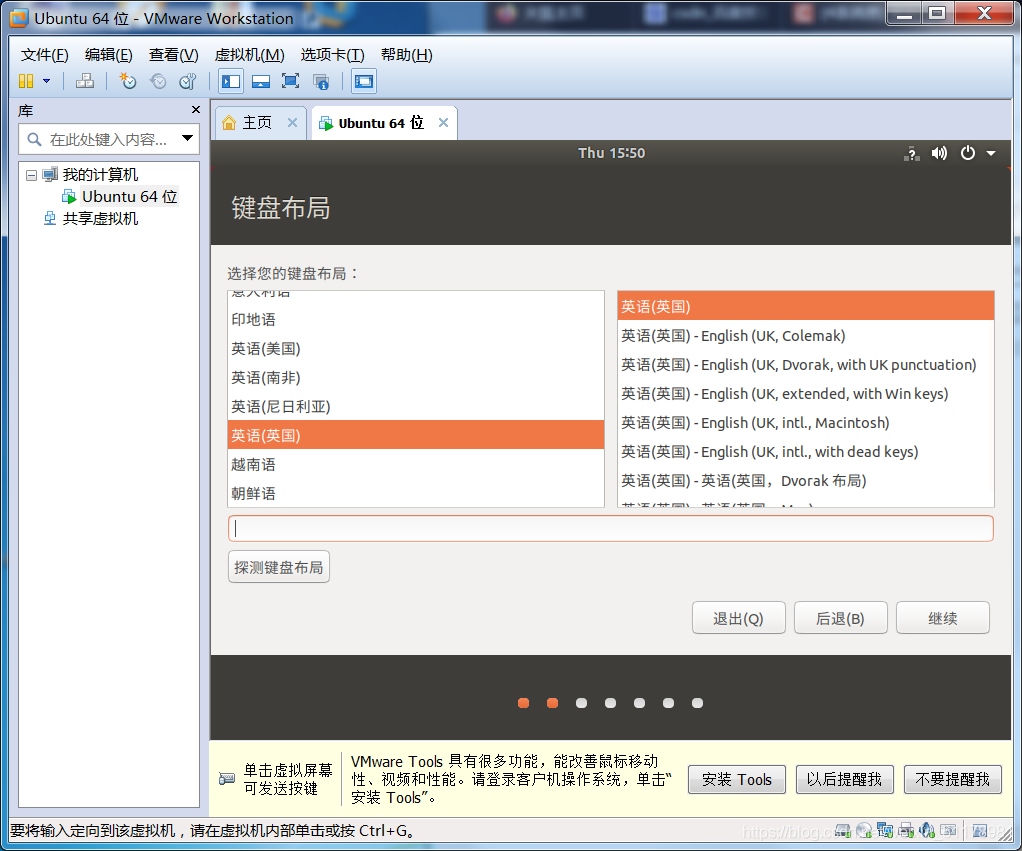This screenshot has height=851, width=1022.
Task: Select 英语(南非) keyboard language
Action: tap(416, 377)
